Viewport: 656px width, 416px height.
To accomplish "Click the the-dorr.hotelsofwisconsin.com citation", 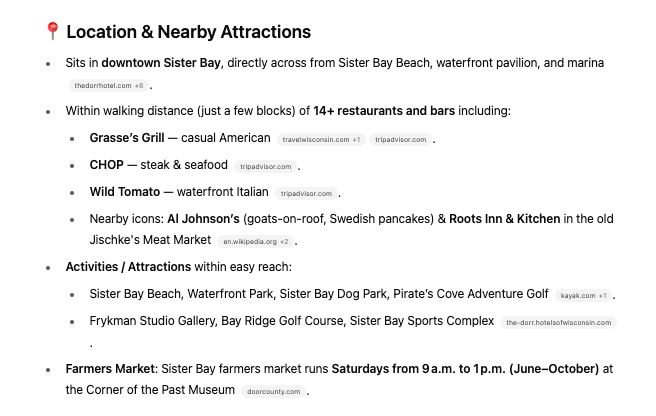I will pyautogui.click(x=559, y=323).
